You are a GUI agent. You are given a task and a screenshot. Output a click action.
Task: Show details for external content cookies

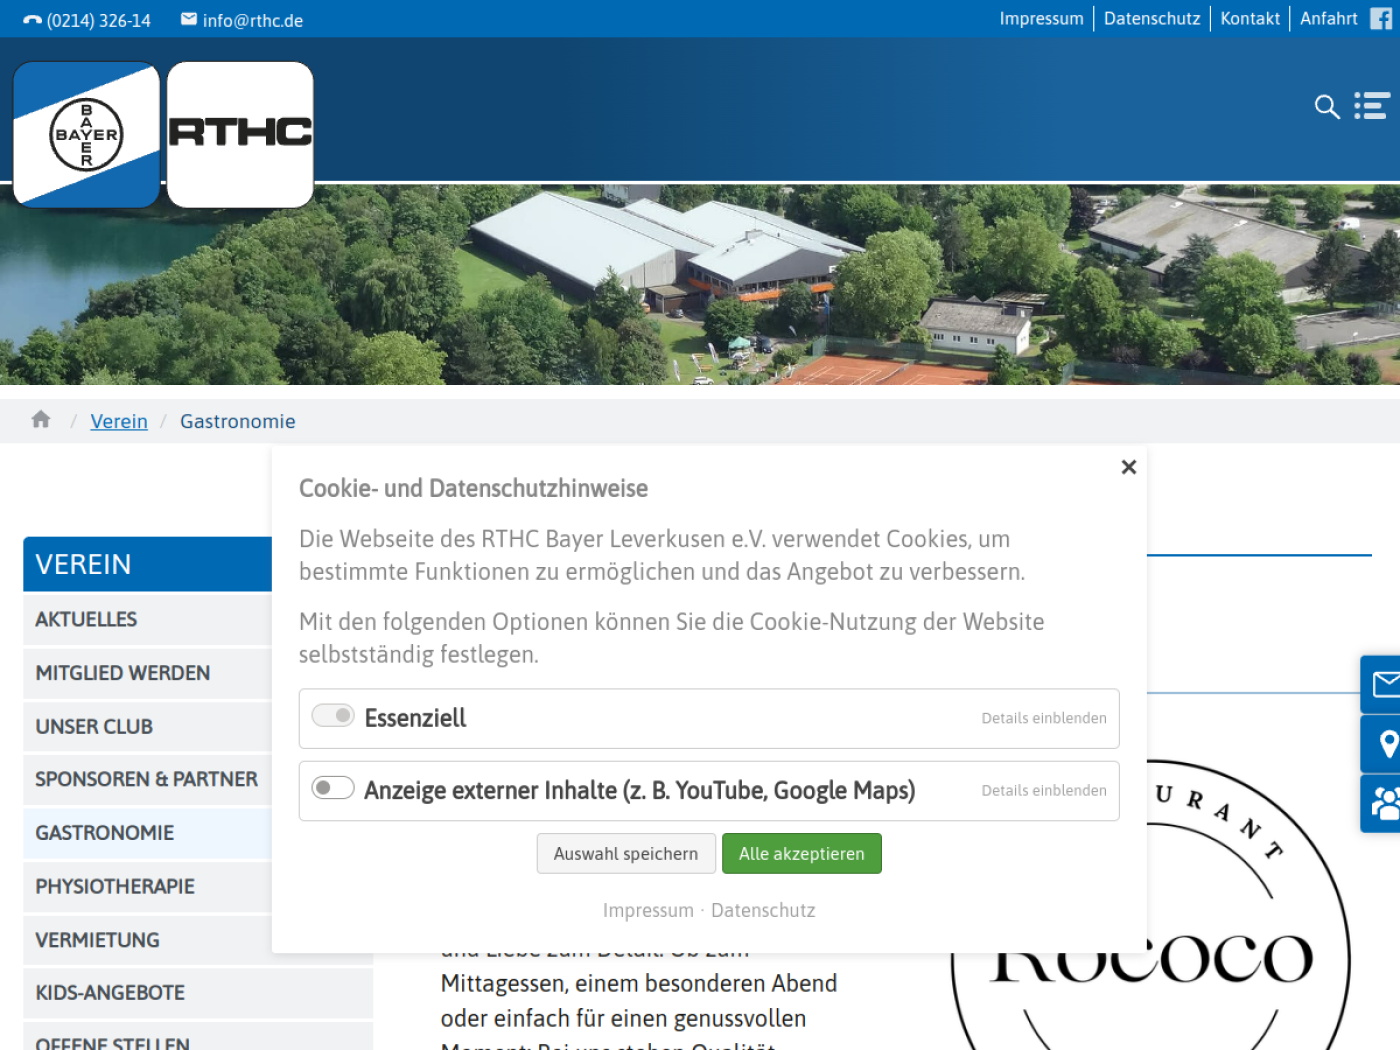[x=1044, y=790]
